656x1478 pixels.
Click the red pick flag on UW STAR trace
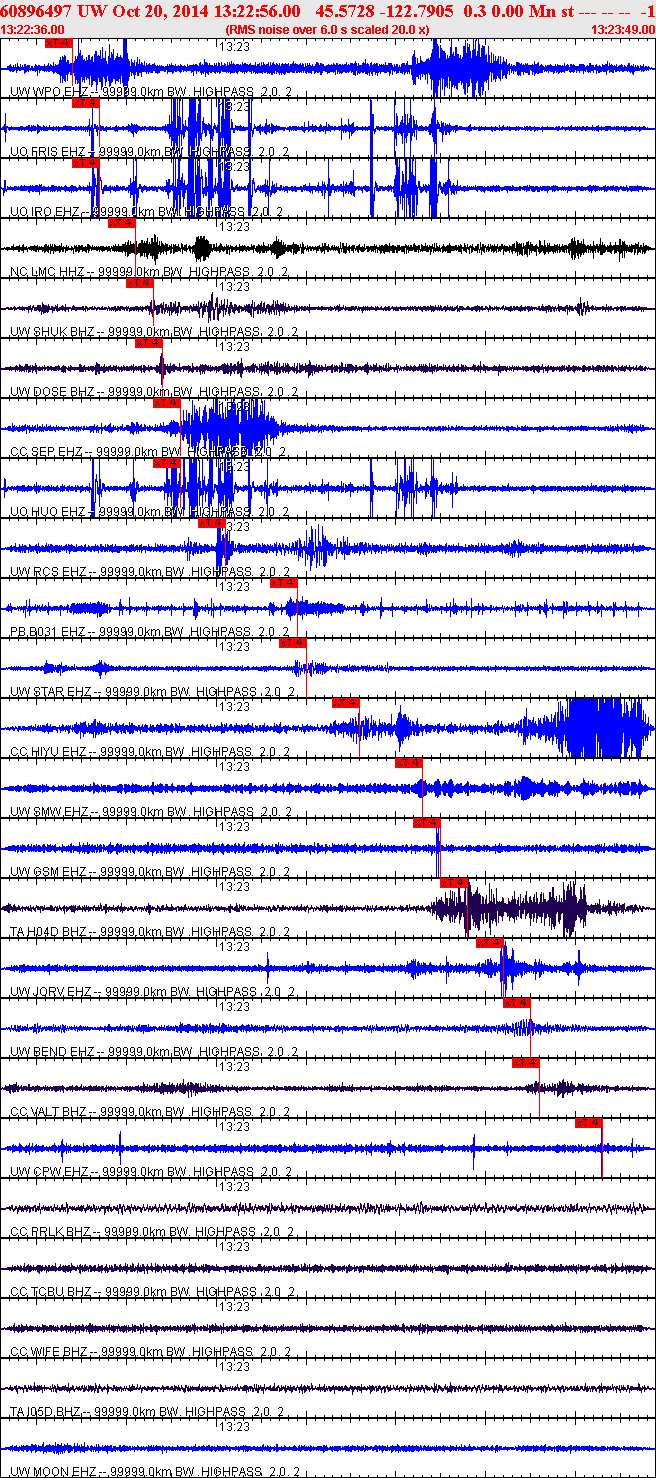coord(293,643)
